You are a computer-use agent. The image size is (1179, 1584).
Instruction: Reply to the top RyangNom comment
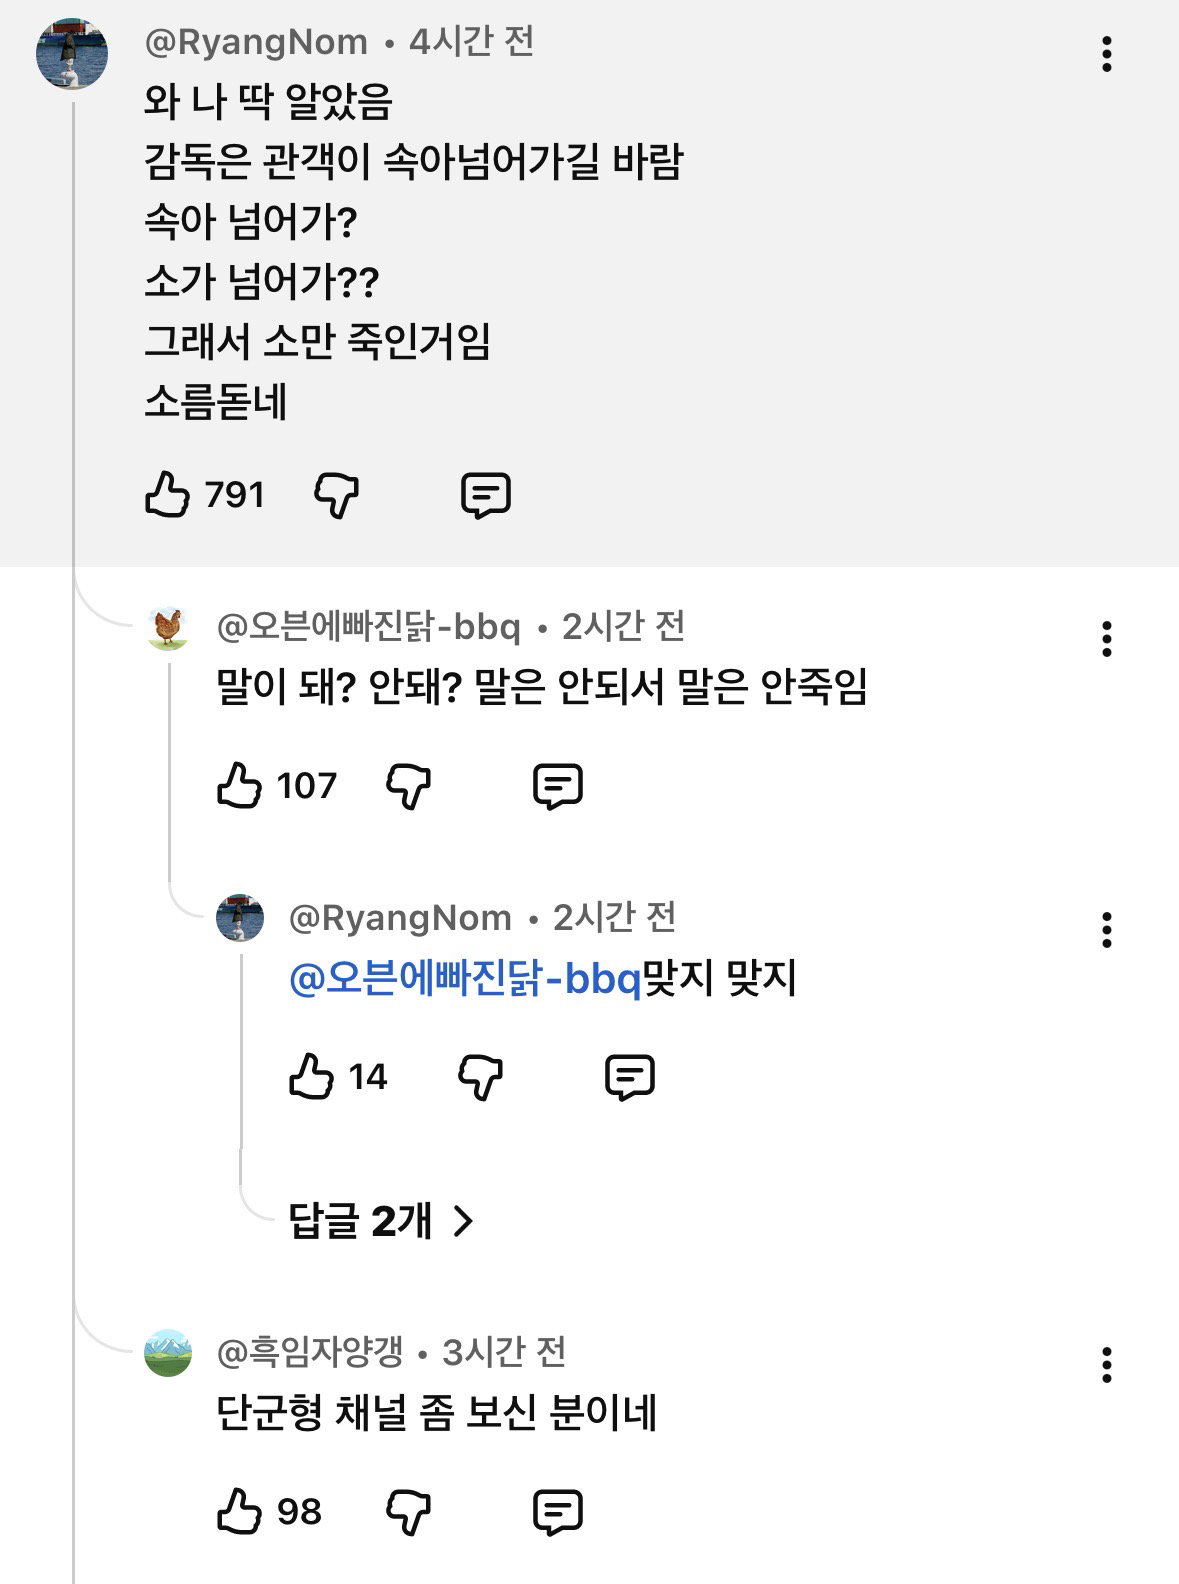click(486, 495)
